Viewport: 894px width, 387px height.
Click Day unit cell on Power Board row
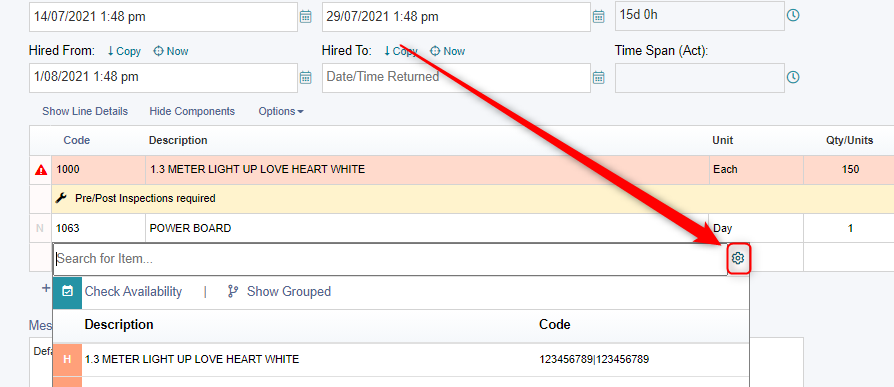(x=756, y=228)
